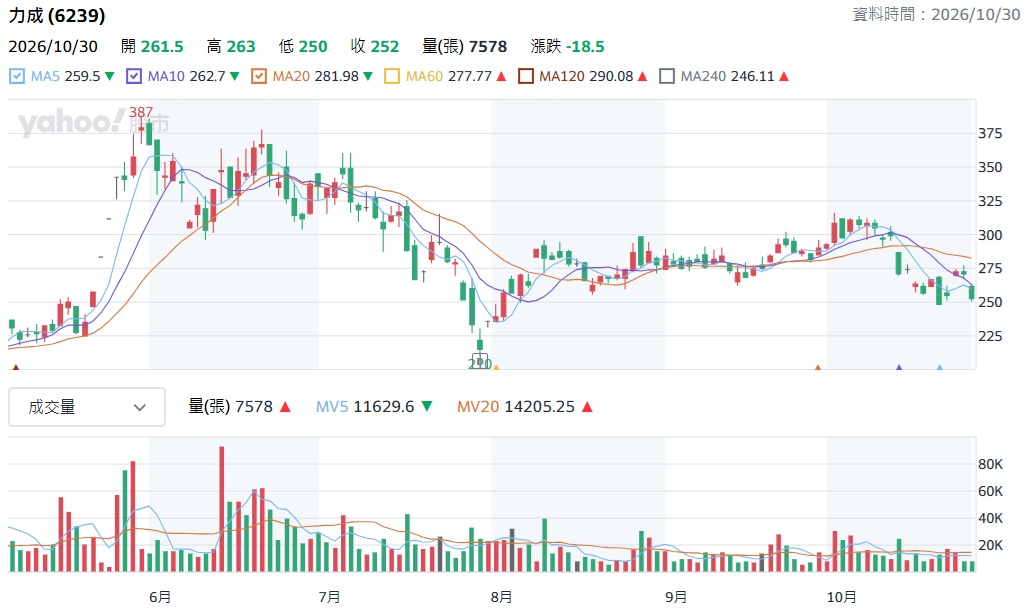
Task: Click the MA240 246.11 legend label
Action: (x=727, y=77)
